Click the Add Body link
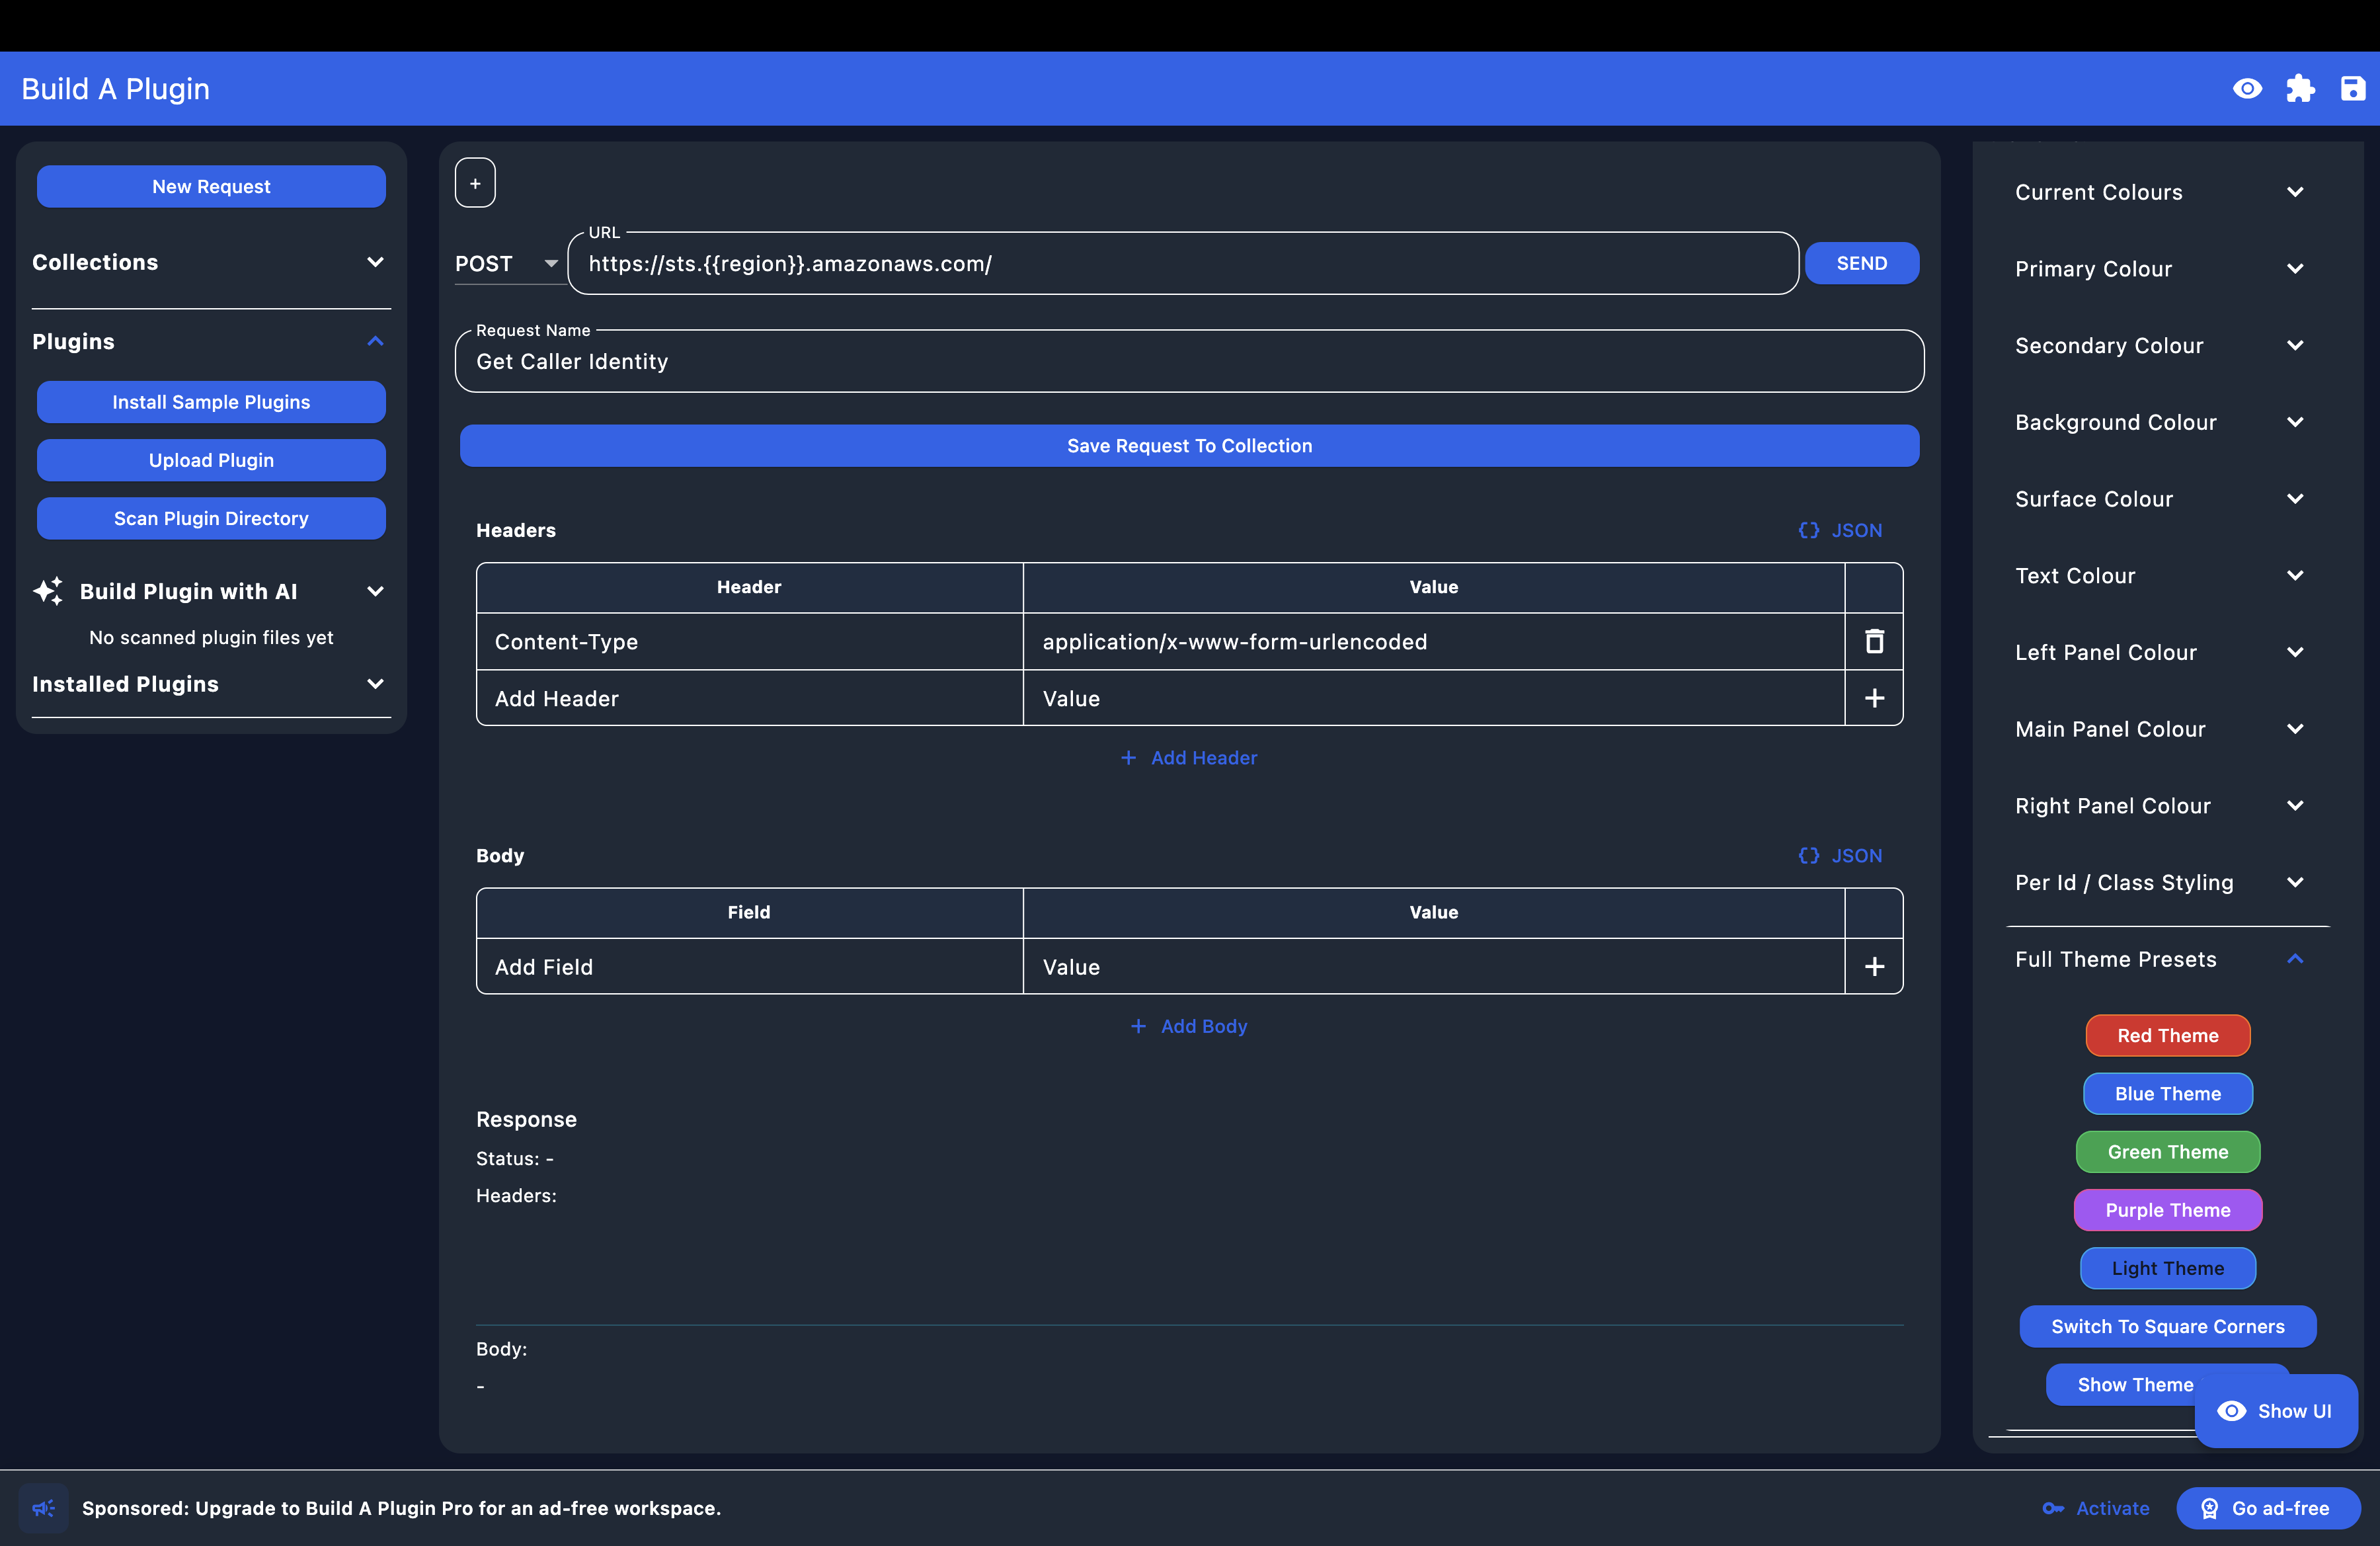This screenshot has width=2380, height=1546. [1189, 1026]
